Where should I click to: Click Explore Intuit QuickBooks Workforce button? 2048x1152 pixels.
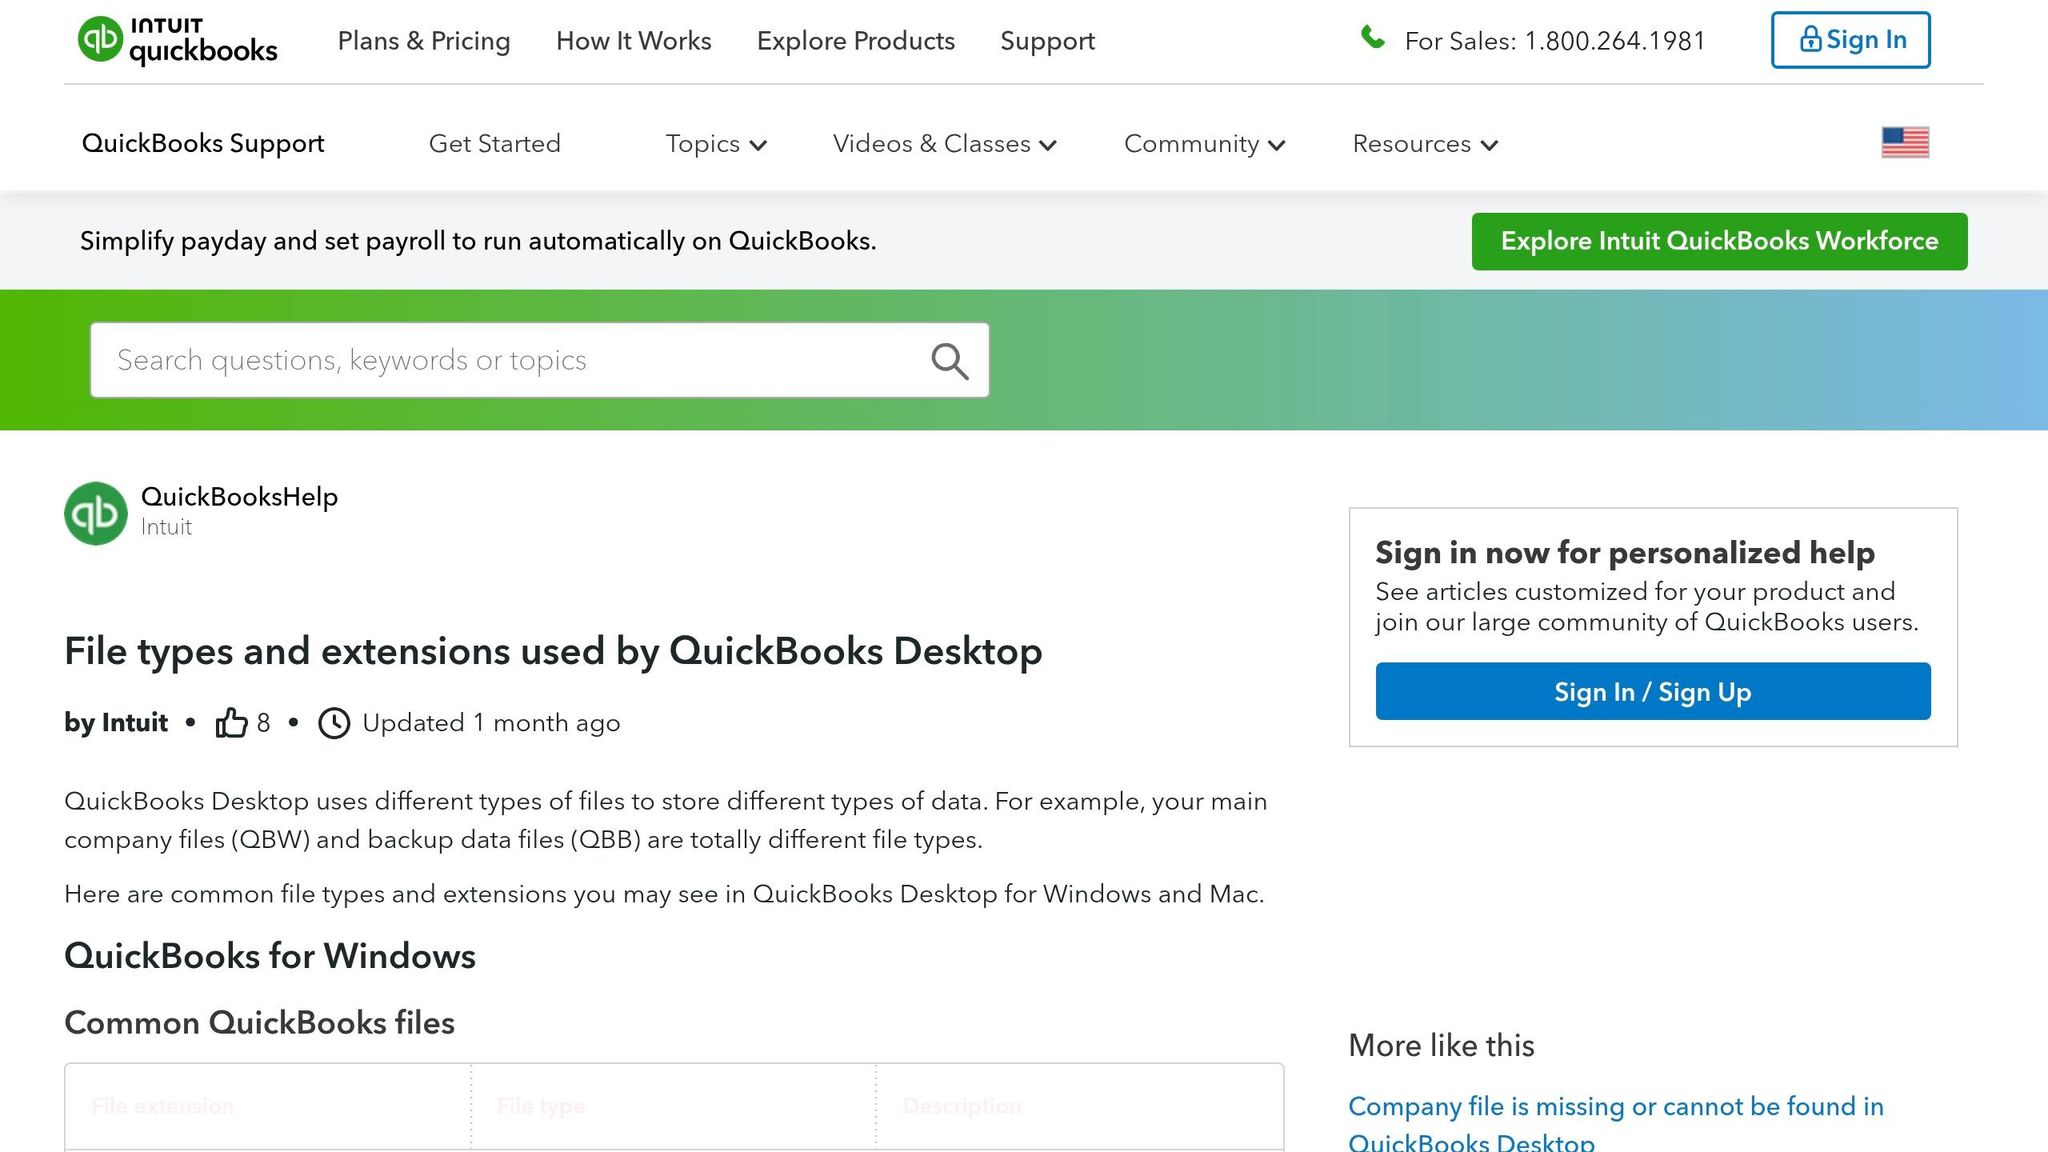tap(1719, 241)
